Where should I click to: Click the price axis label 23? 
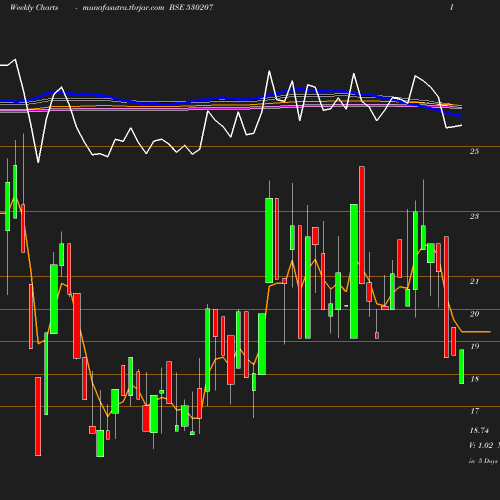474,216
